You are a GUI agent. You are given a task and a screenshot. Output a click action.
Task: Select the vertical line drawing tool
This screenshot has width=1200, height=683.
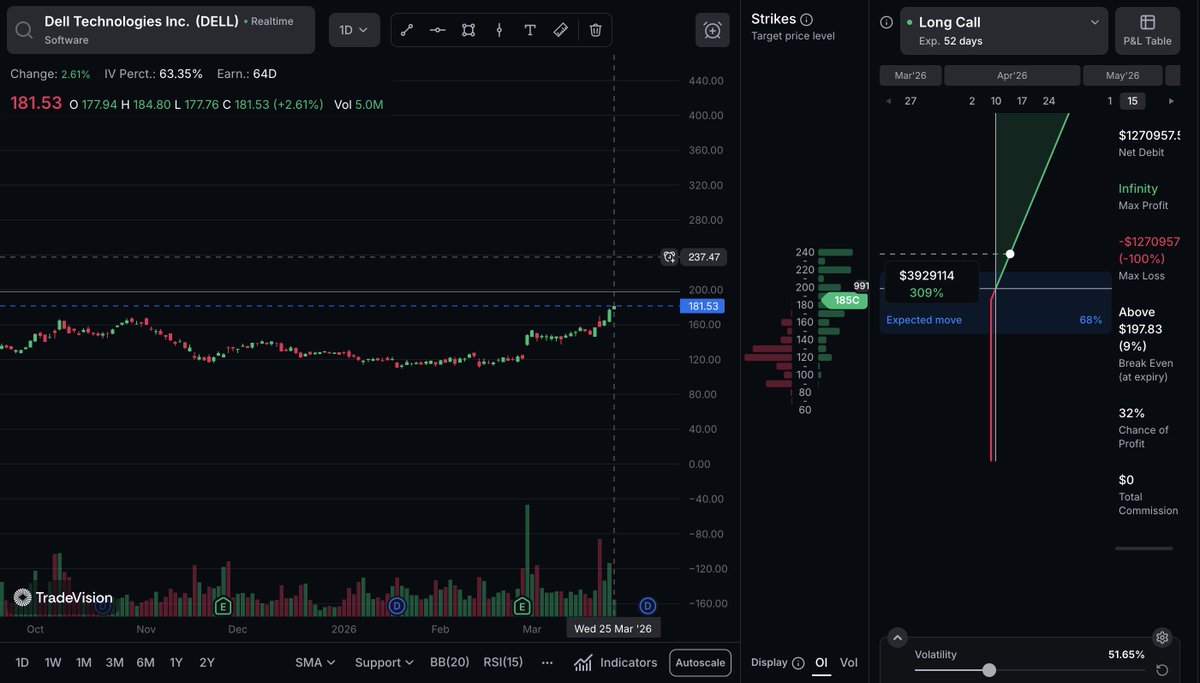tap(499, 30)
